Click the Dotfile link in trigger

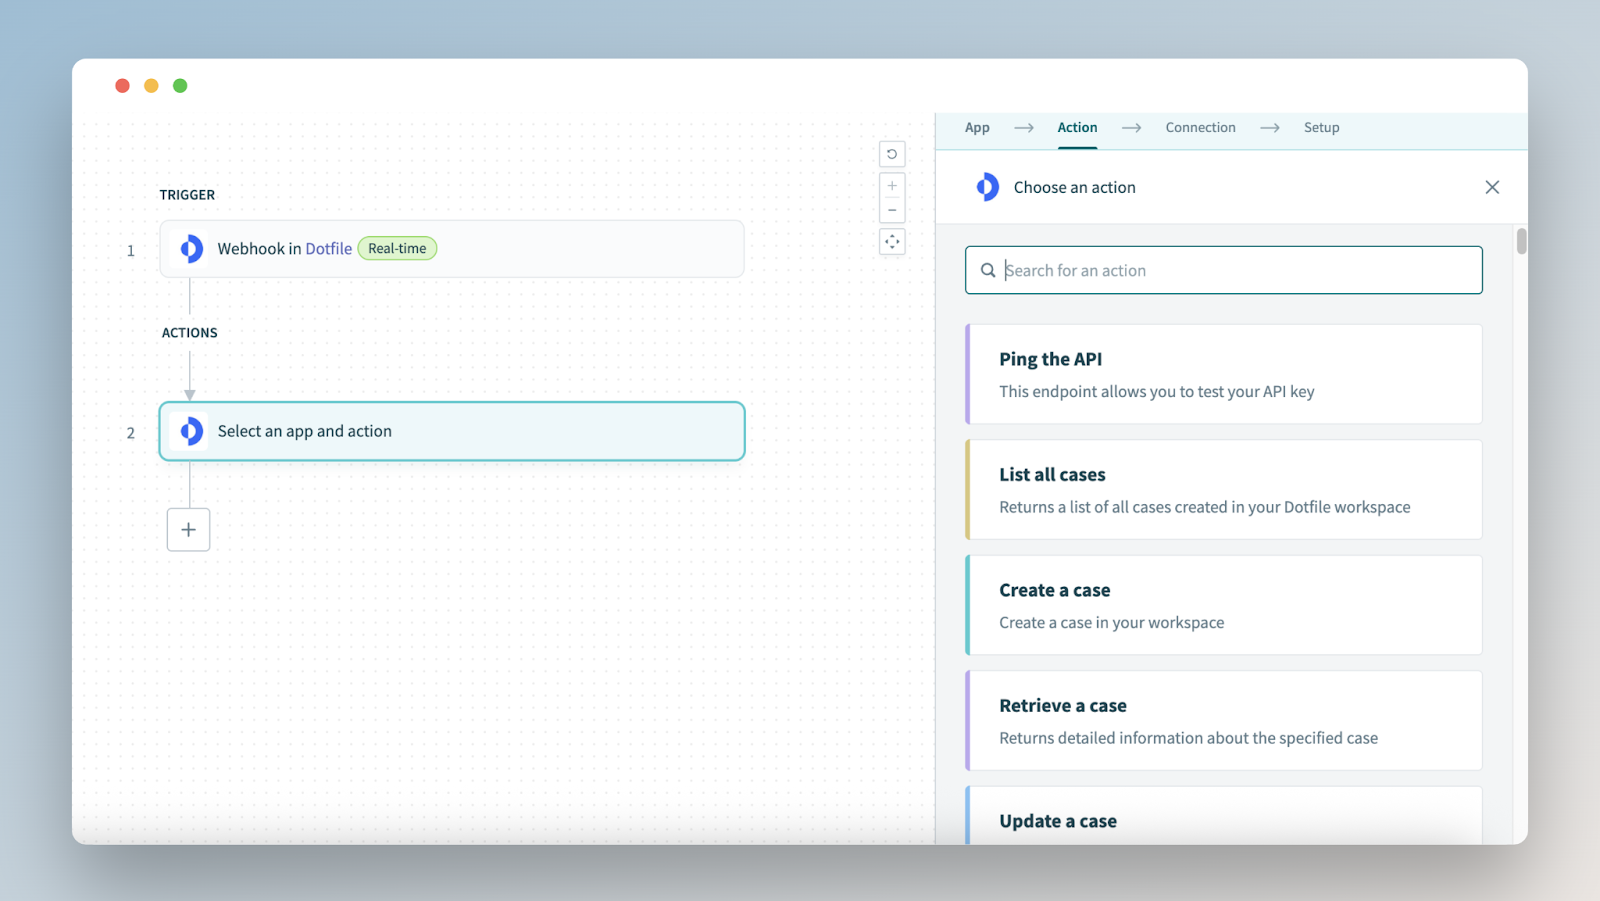pyautogui.click(x=329, y=249)
